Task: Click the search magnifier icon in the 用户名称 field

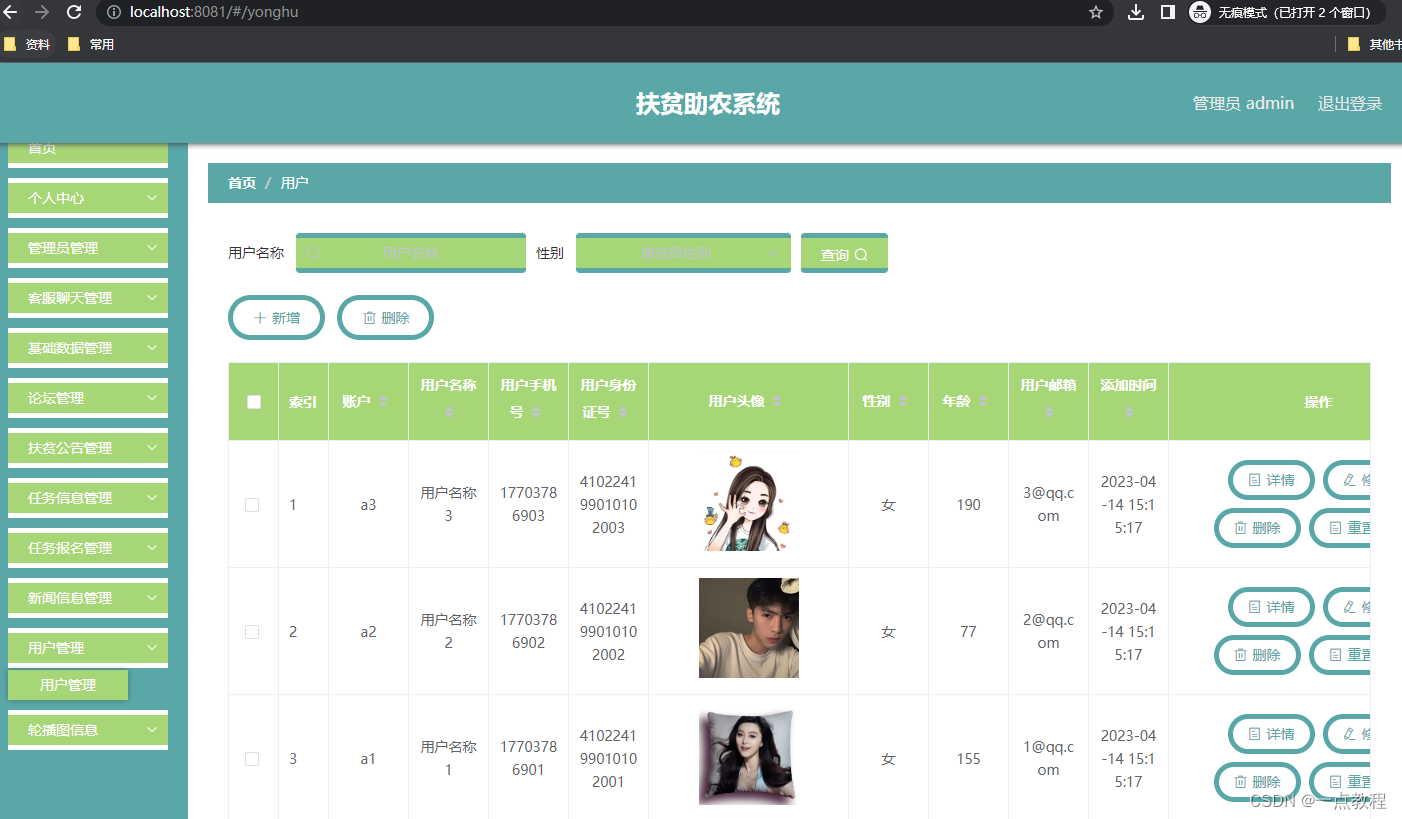Action: click(314, 253)
